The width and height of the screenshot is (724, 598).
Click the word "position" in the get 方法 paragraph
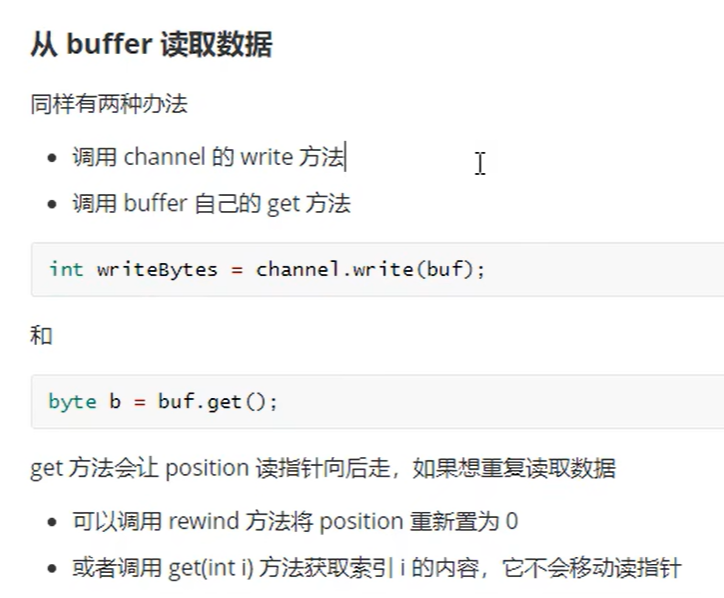201,468
